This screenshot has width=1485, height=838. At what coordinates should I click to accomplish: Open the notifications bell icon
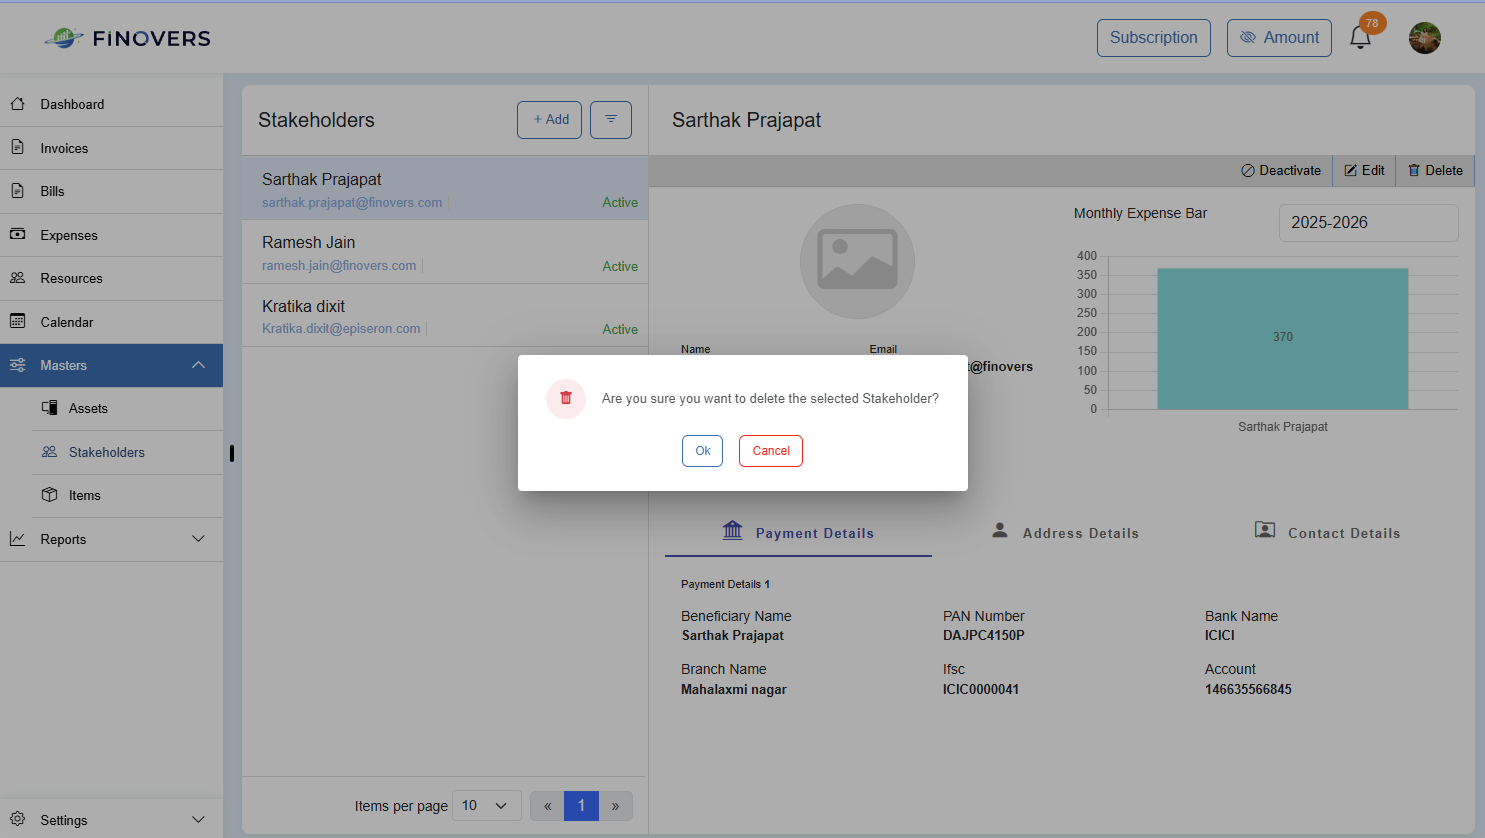tap(1360, 38)
